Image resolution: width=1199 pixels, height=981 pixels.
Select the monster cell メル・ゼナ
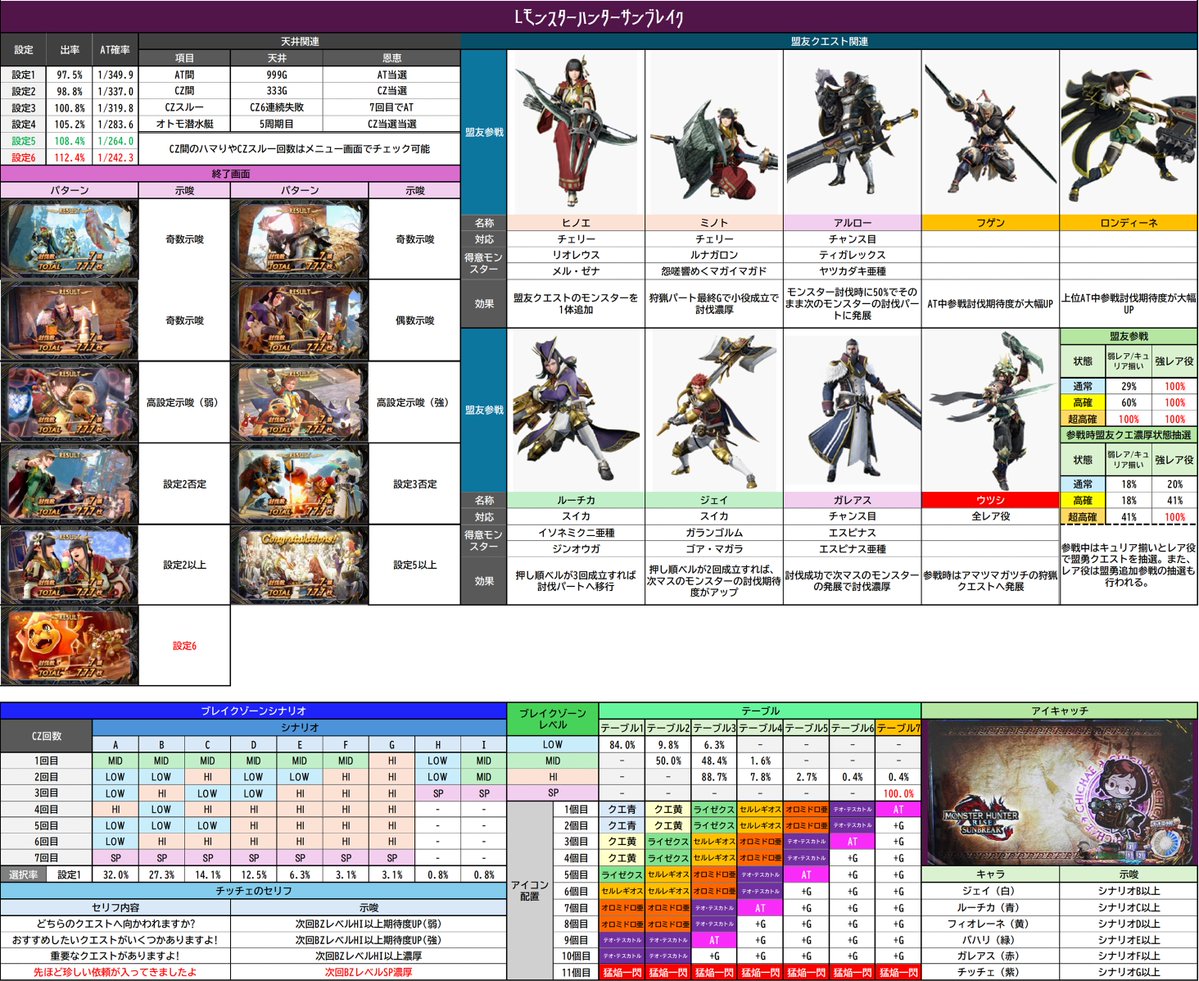[576, 271]
